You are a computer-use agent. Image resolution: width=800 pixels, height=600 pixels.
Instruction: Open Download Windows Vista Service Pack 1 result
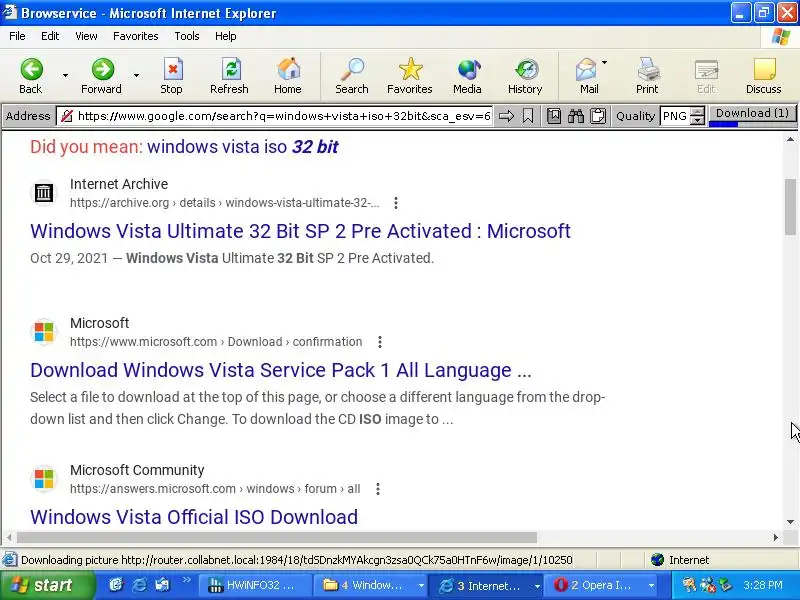click(x=281, y=370)
